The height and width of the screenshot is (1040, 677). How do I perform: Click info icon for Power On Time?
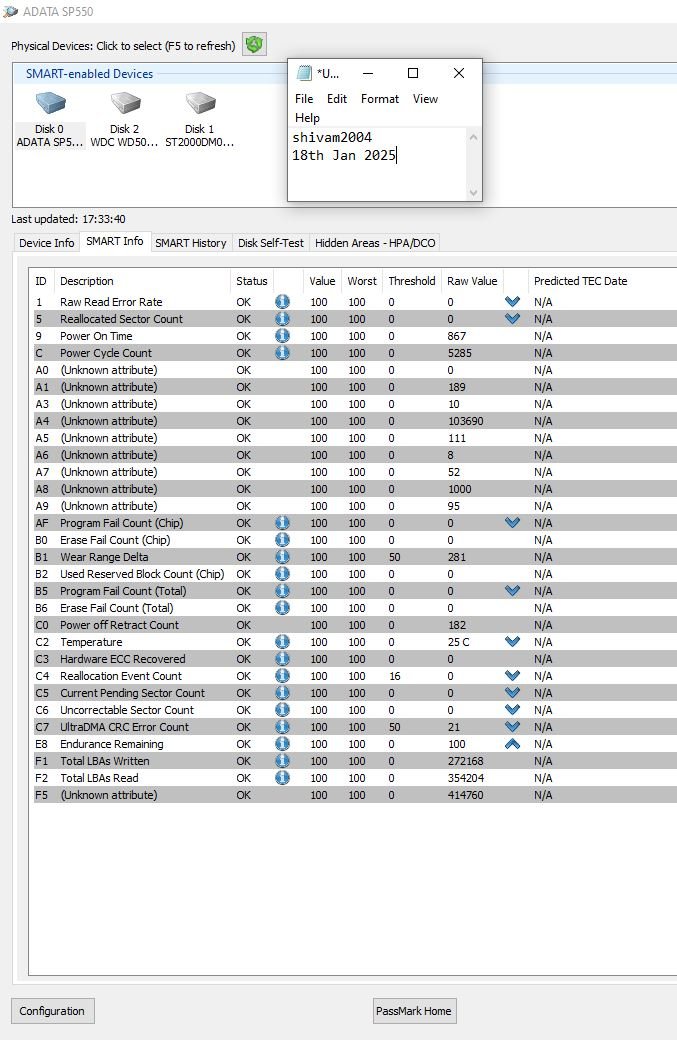click(282, 336)
